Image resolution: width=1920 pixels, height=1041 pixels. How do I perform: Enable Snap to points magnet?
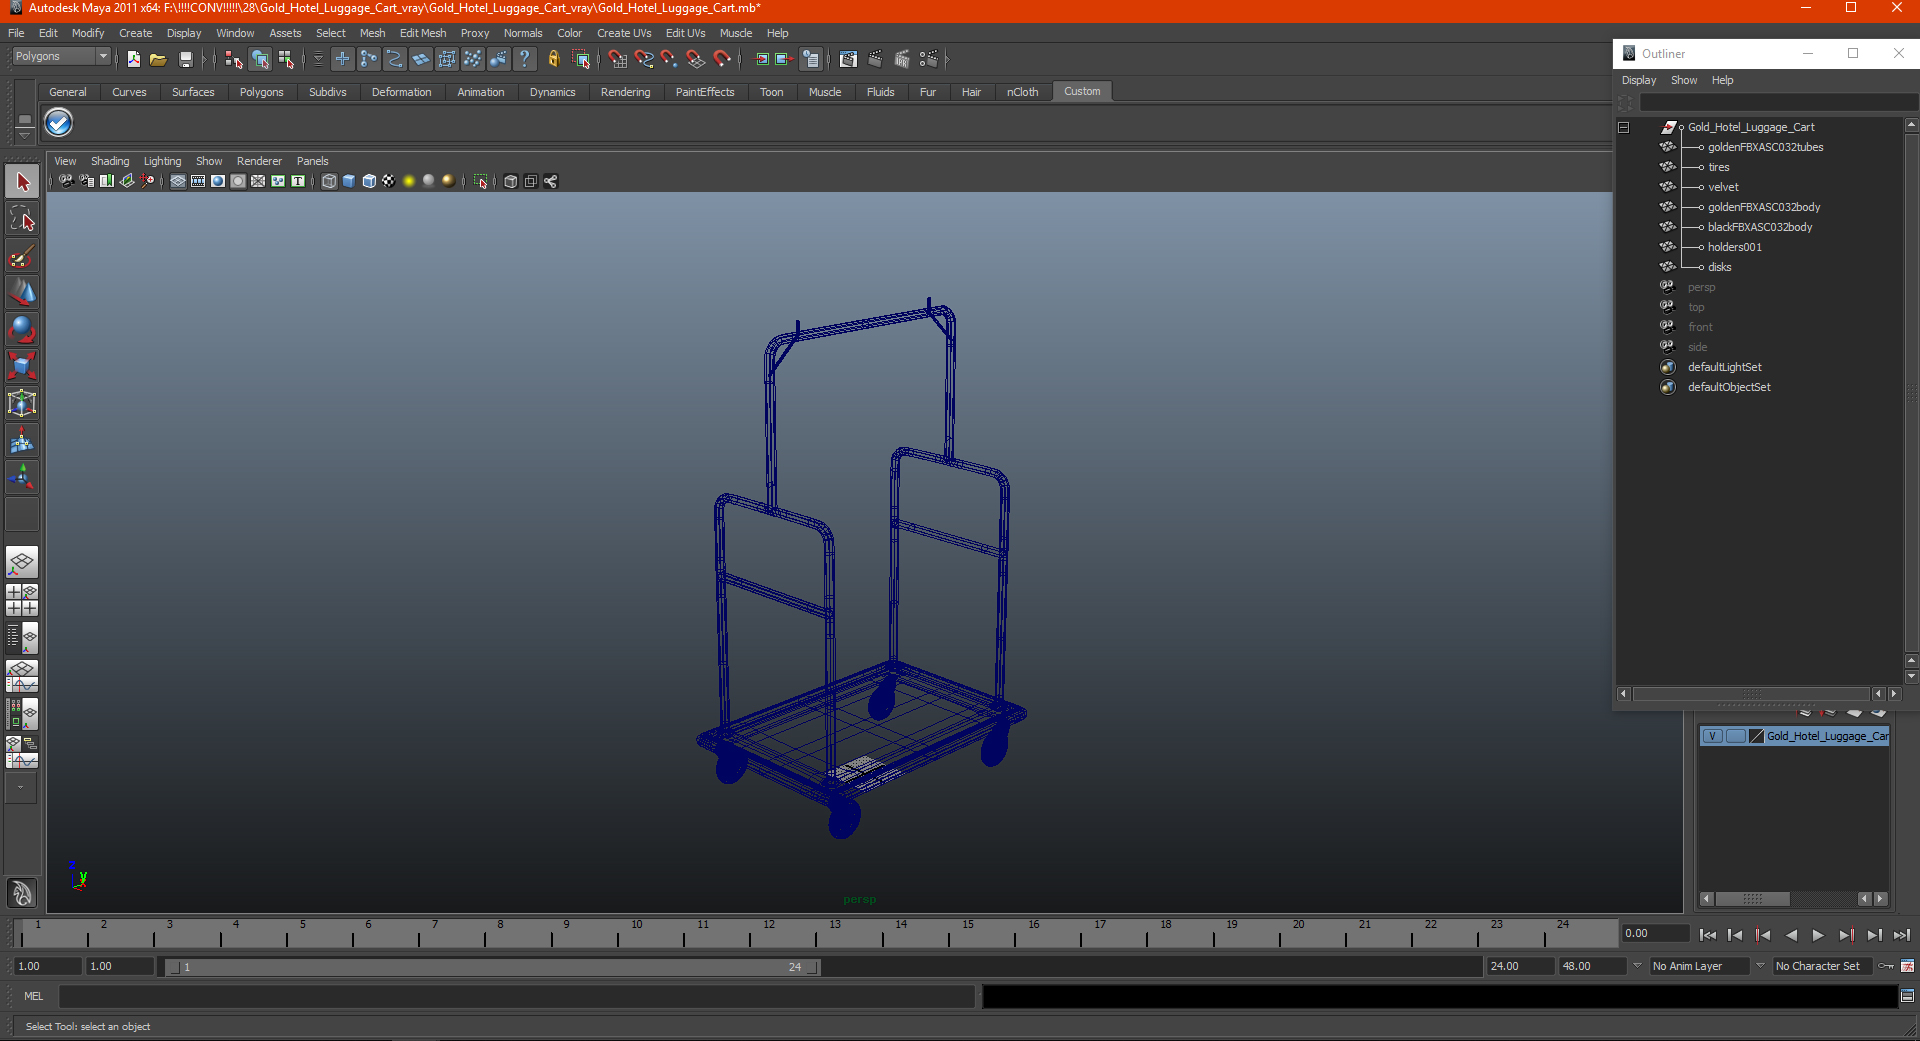point(669,60)
